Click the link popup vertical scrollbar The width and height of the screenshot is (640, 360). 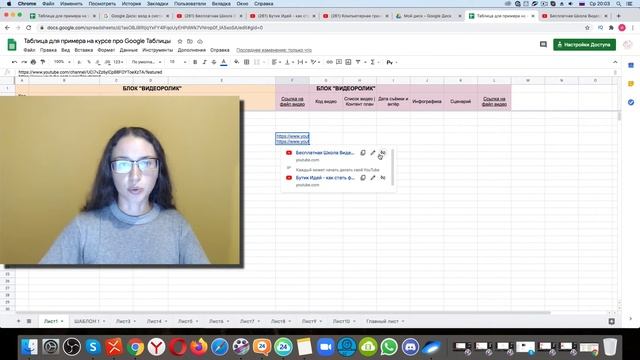tap(393, 167)
